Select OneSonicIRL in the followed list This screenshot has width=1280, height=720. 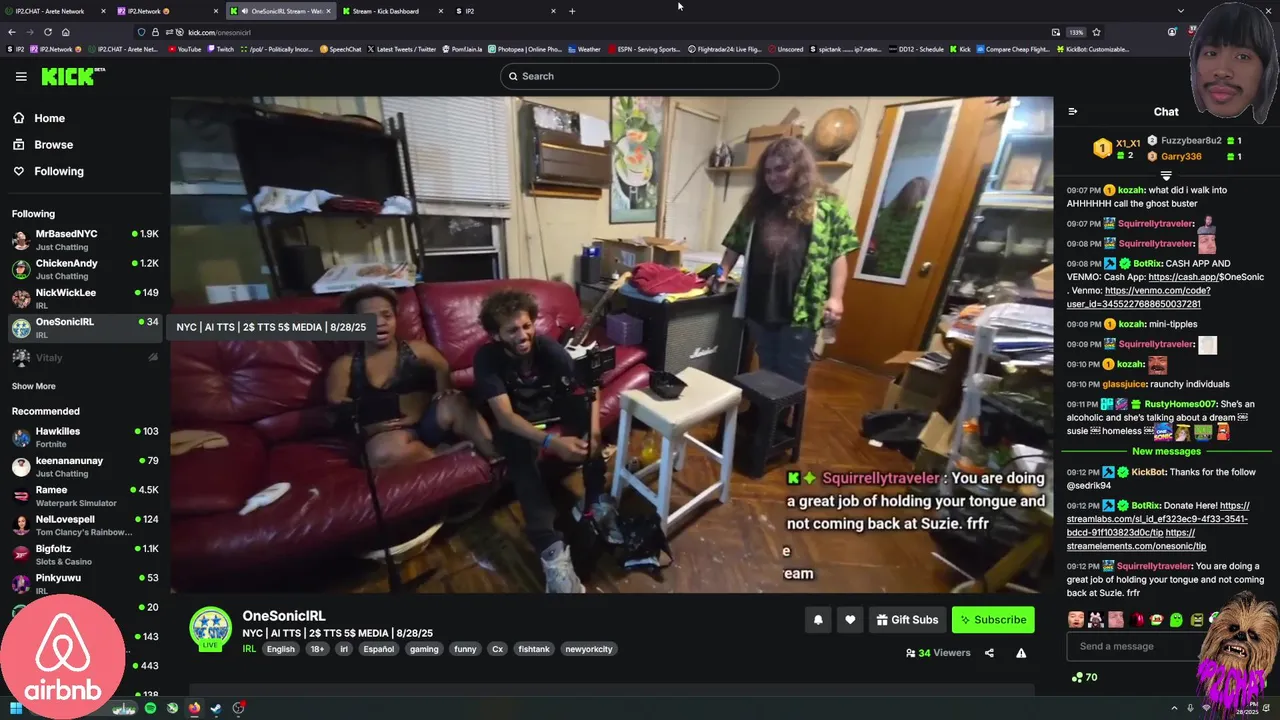[85, 327]
